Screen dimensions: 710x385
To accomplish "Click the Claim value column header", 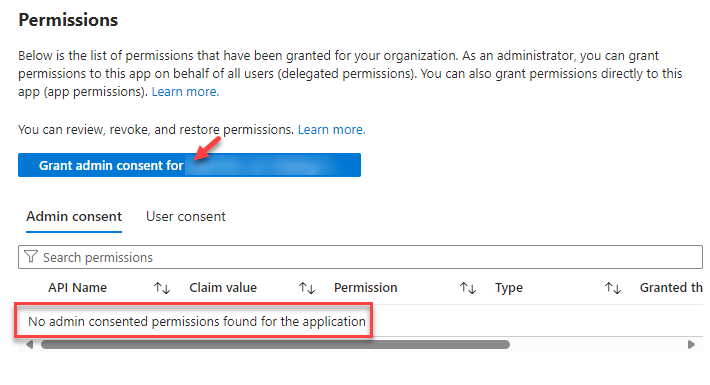I will click(223, 288).
